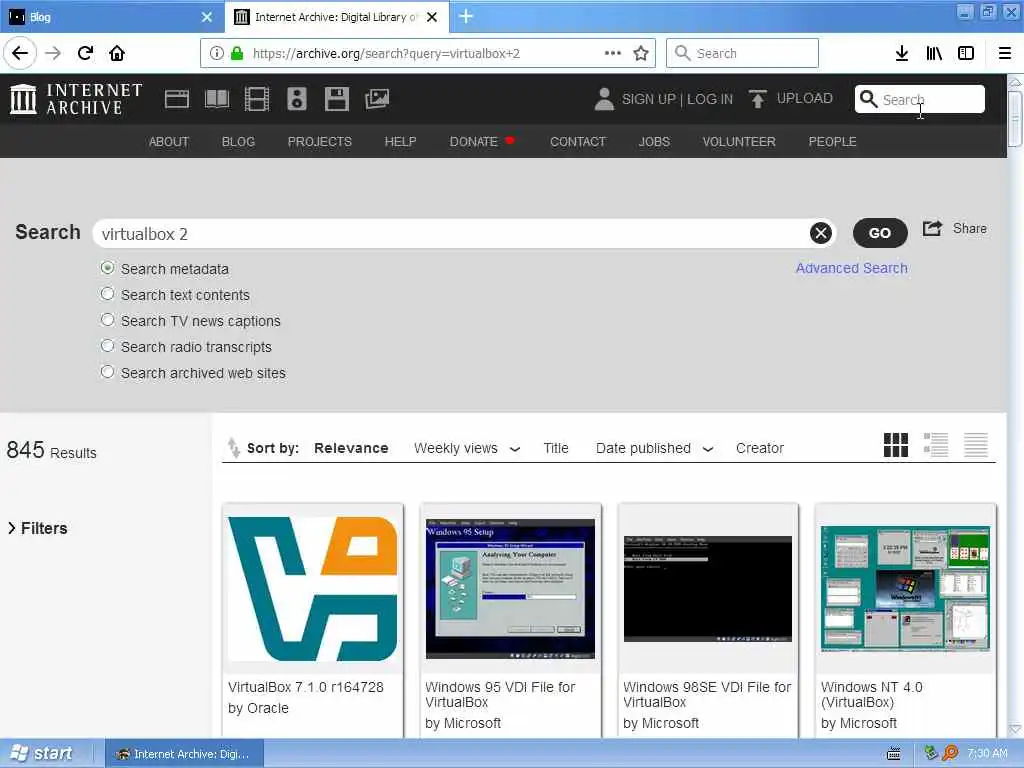Toggle sort direction arrows beside Sort by
Viewport: 1024px width, 768px height.
(233, 447)
